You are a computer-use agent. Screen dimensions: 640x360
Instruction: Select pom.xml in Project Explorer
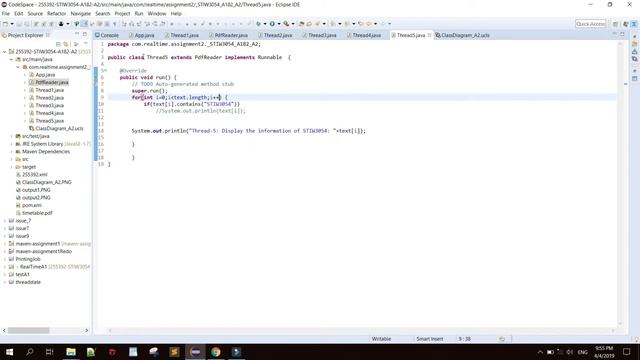tap(32, 205)
